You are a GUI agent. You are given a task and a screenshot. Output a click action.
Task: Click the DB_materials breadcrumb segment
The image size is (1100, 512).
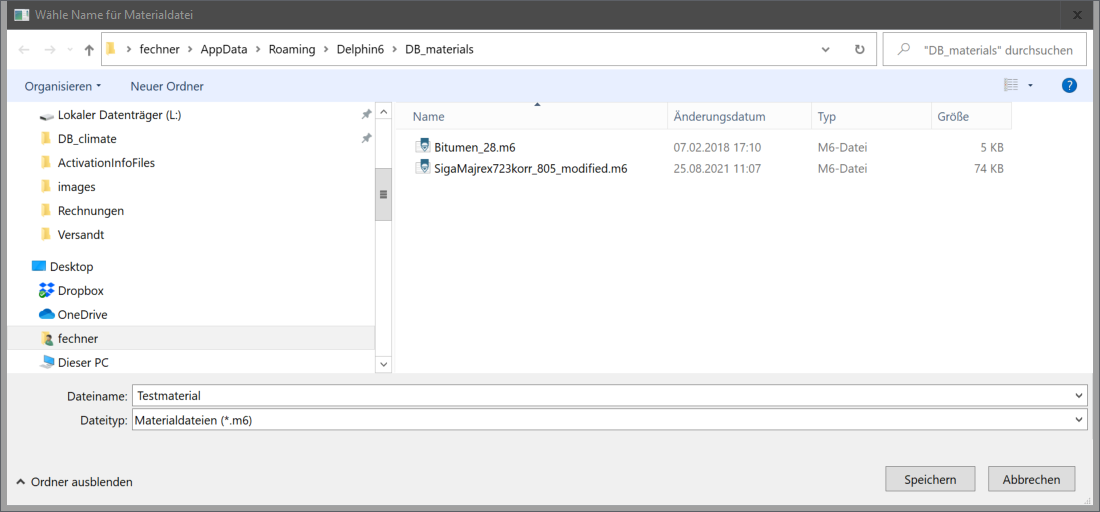pyautogui.click(x=439, y=50)
